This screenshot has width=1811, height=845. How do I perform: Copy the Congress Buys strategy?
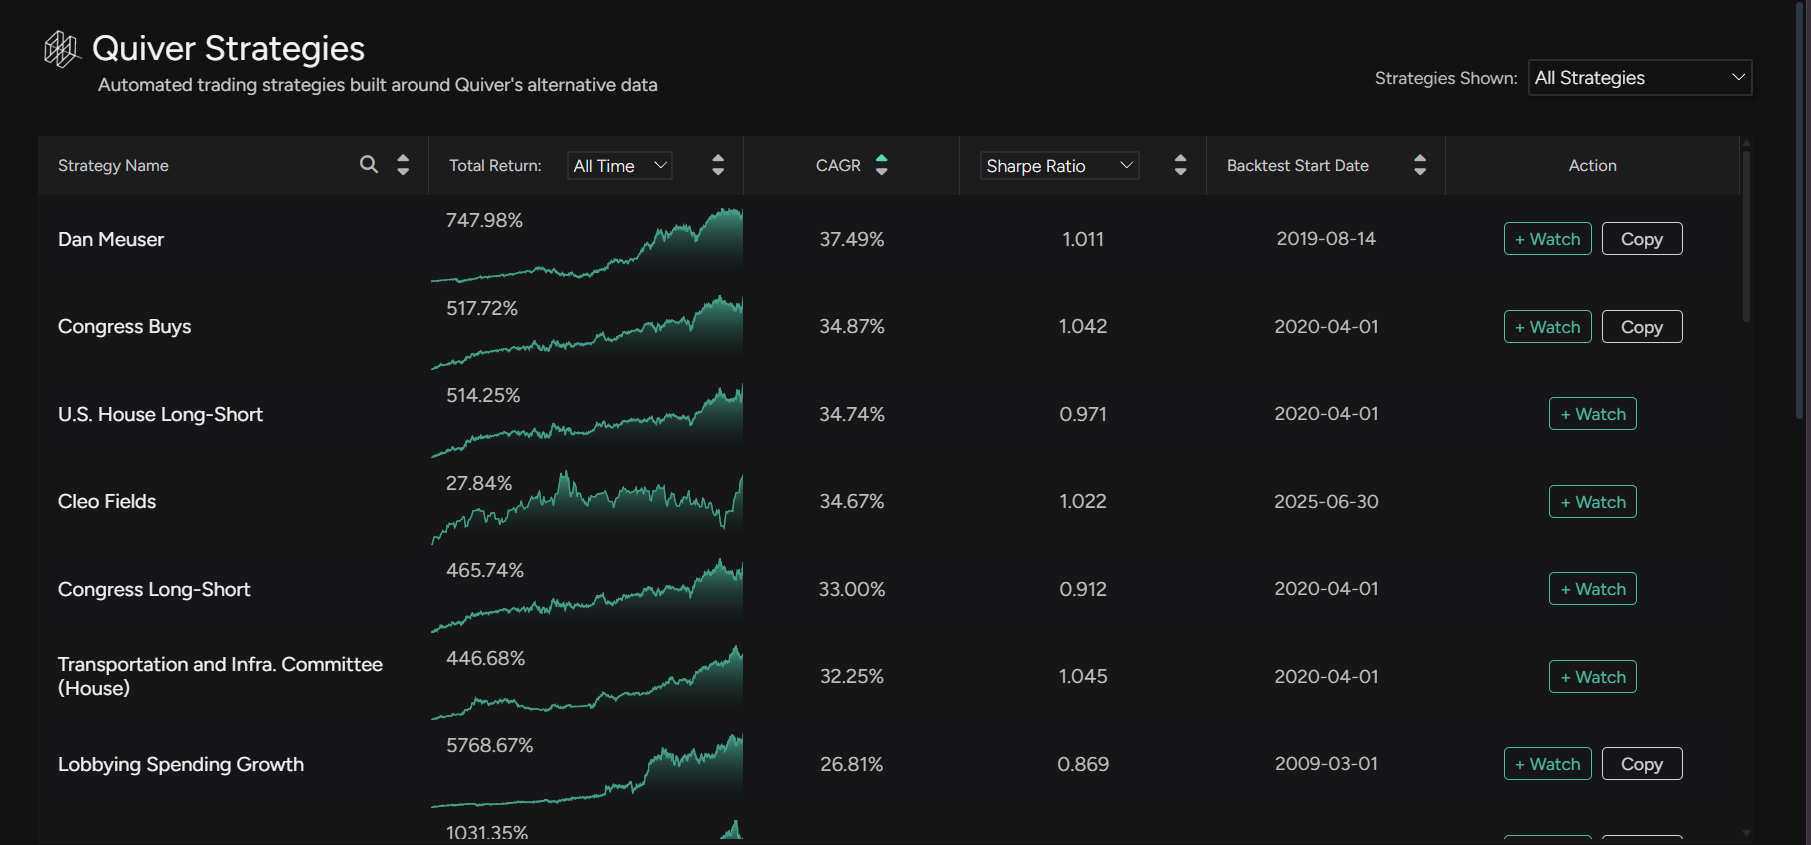(1641, 327)
